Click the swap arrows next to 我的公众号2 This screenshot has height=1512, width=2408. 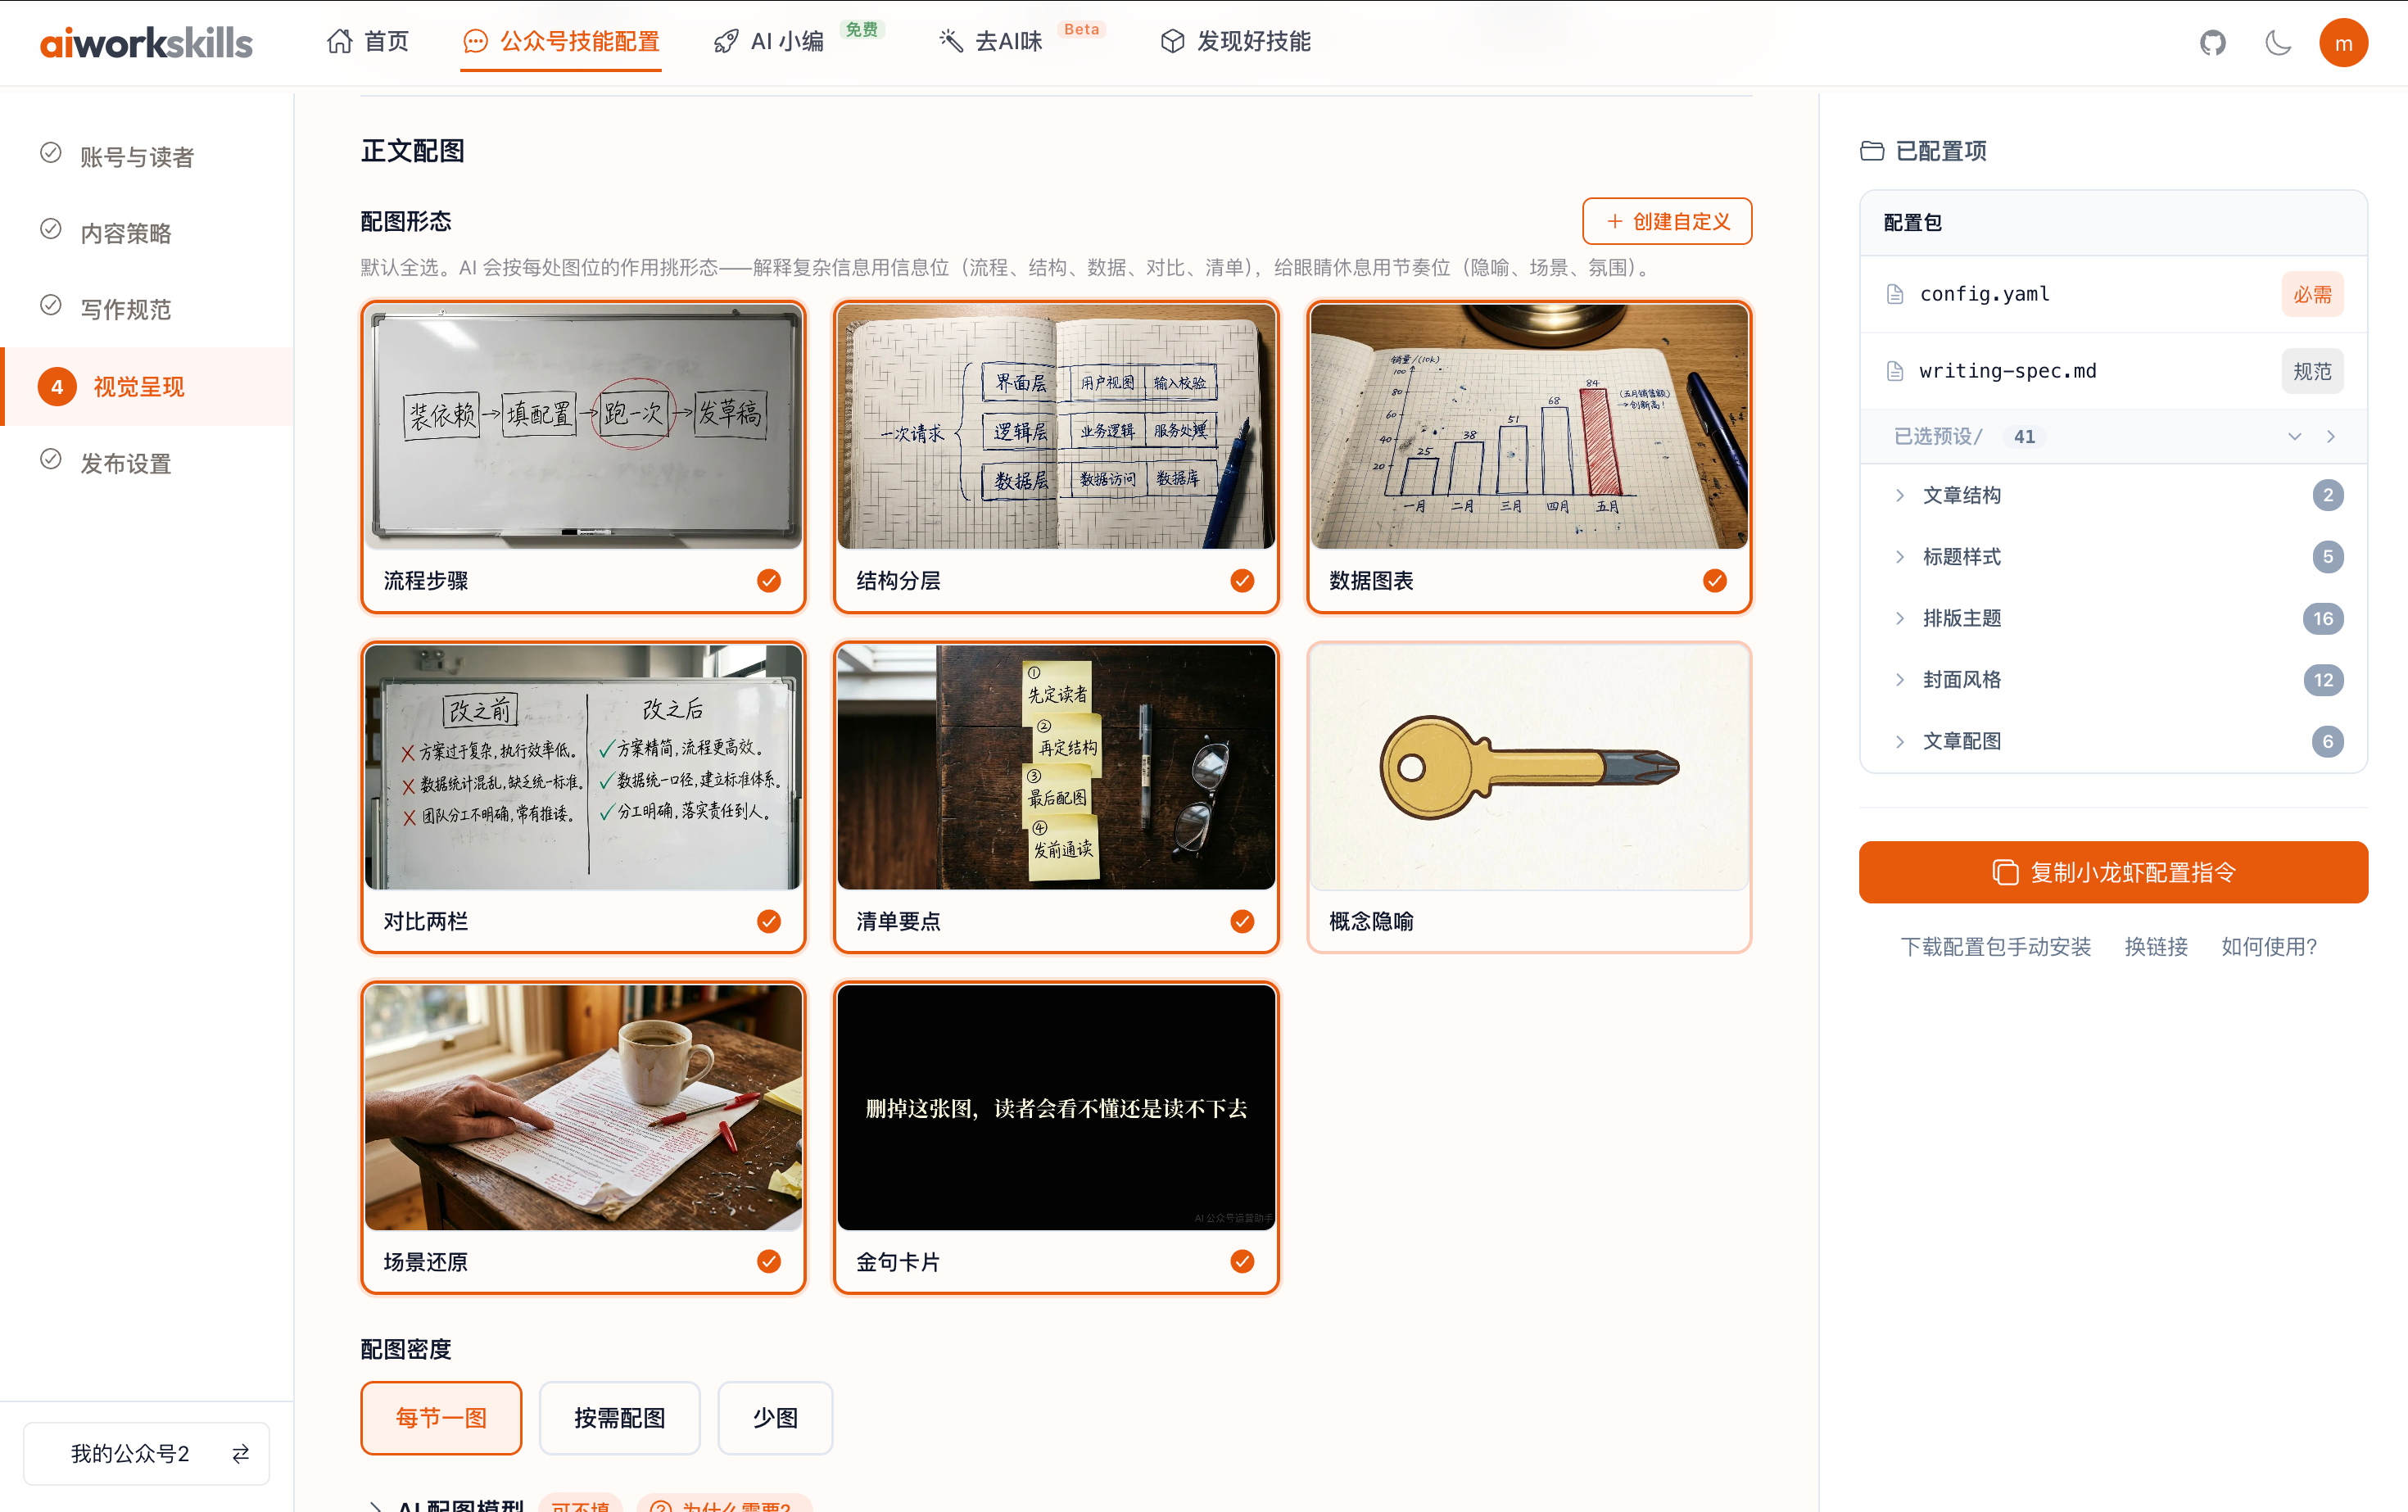tap(241, 1453)
